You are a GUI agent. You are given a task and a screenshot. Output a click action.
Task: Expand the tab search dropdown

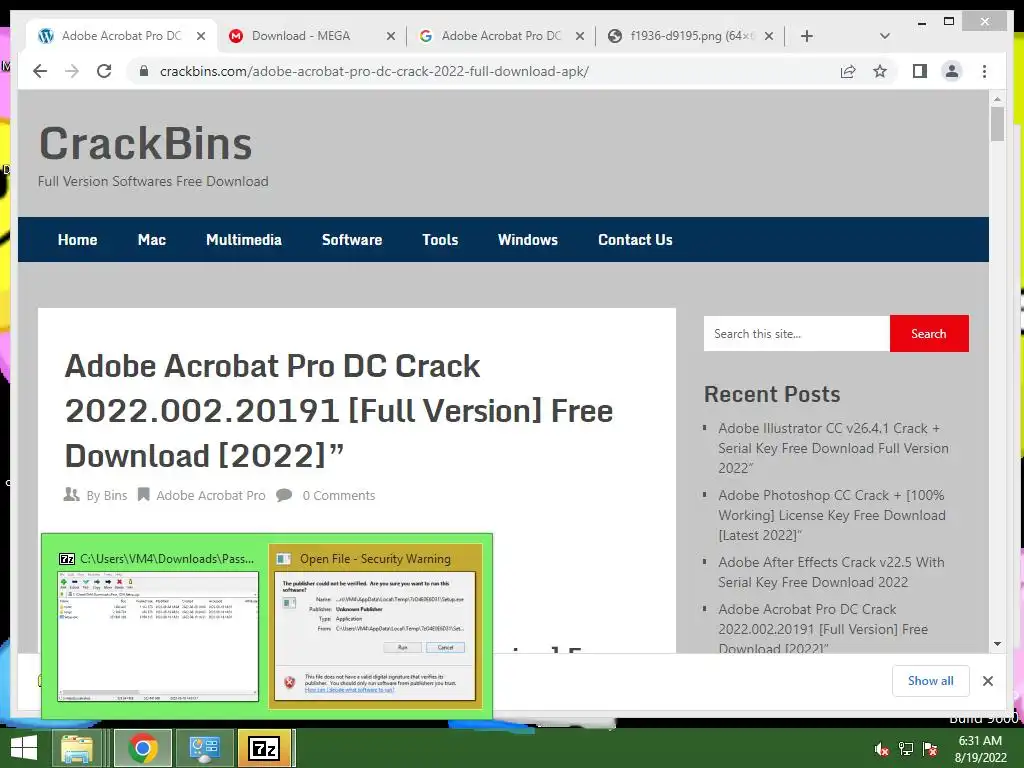tap(884, 36)
